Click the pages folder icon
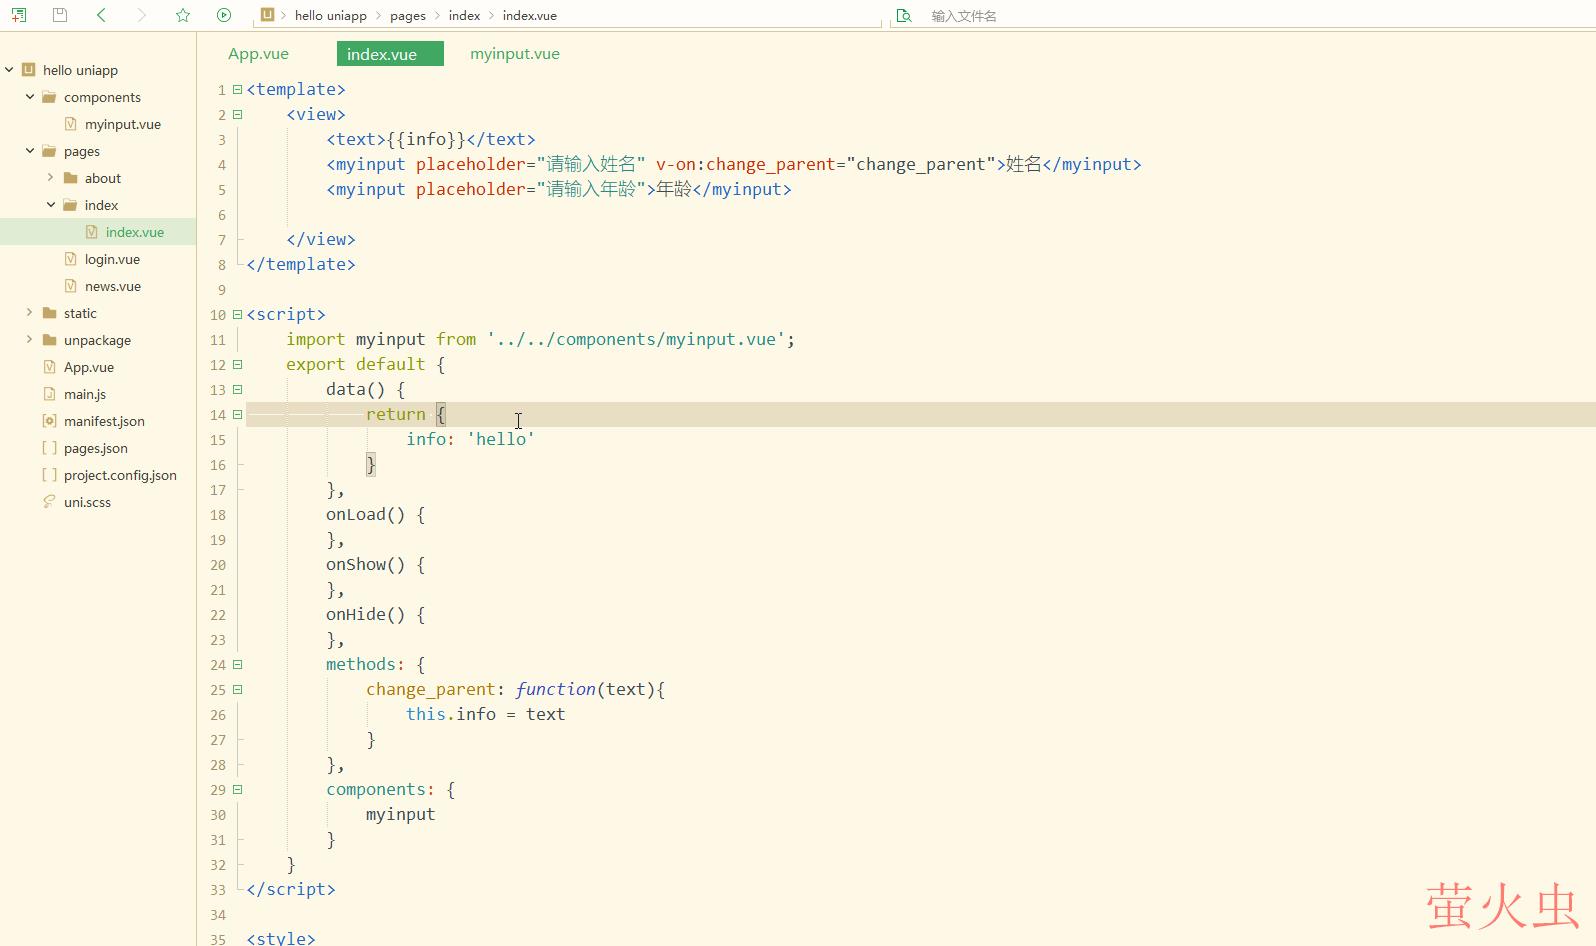1596x946 pixels. (49, 151)
